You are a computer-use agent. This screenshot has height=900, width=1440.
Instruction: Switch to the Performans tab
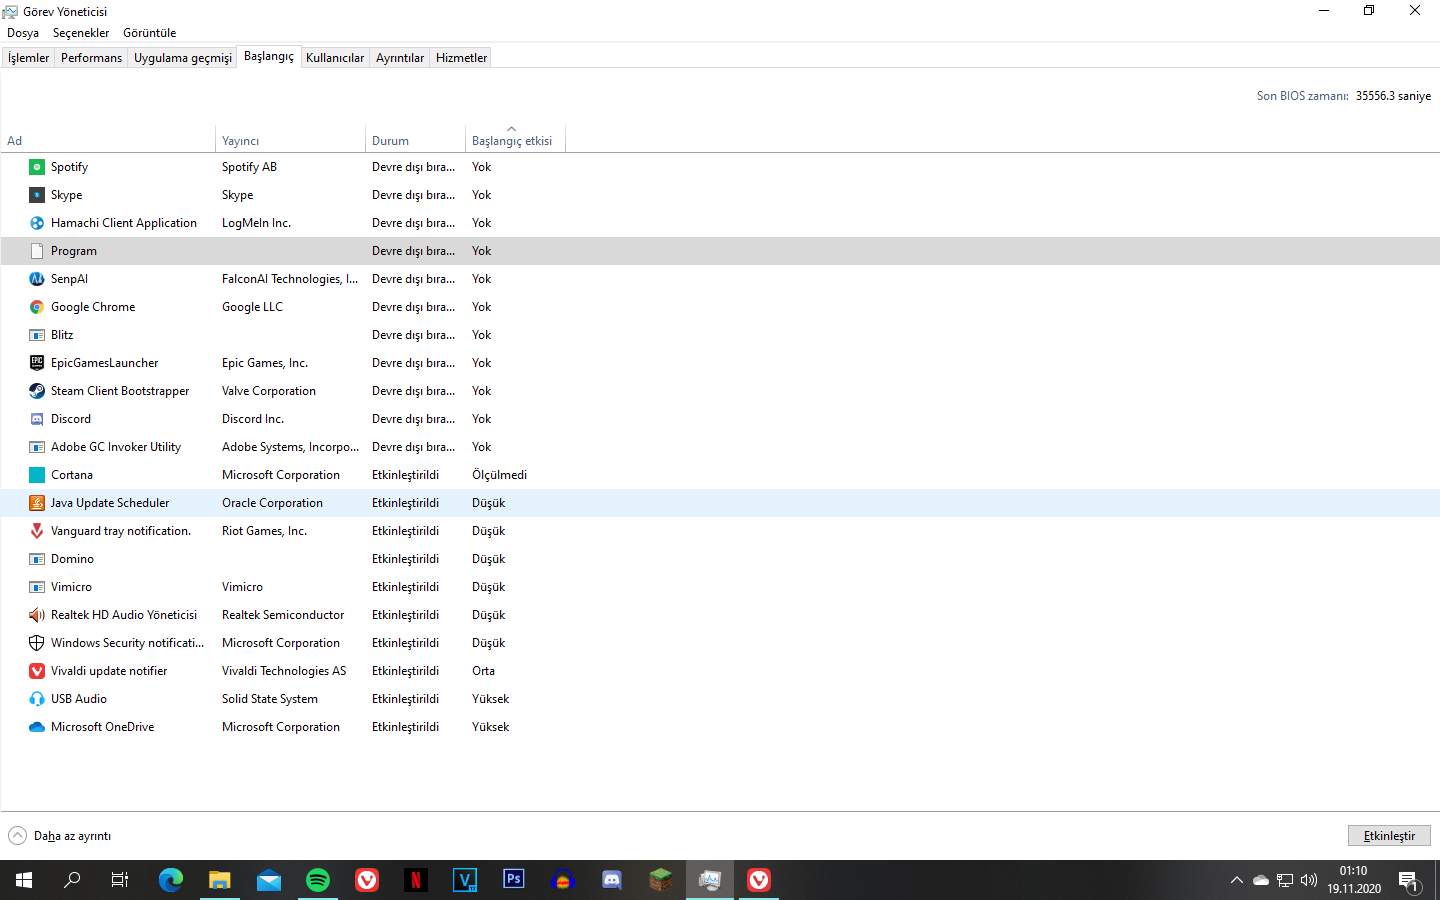coord(91,58)
